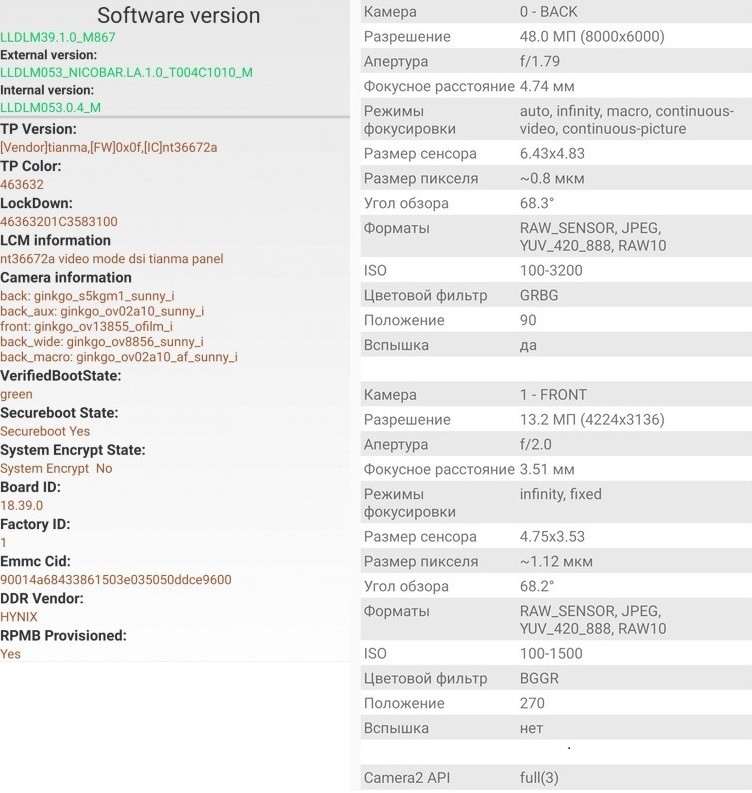Click the Secureboot Yes value

45,431
